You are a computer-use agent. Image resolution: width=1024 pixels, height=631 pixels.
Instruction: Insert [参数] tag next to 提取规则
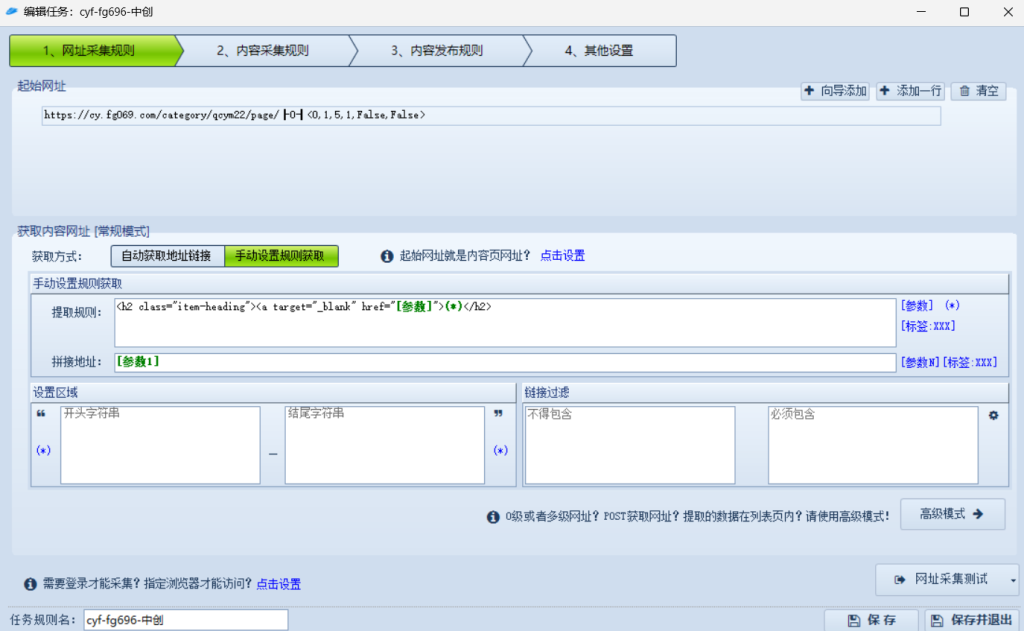pos(917,305)
